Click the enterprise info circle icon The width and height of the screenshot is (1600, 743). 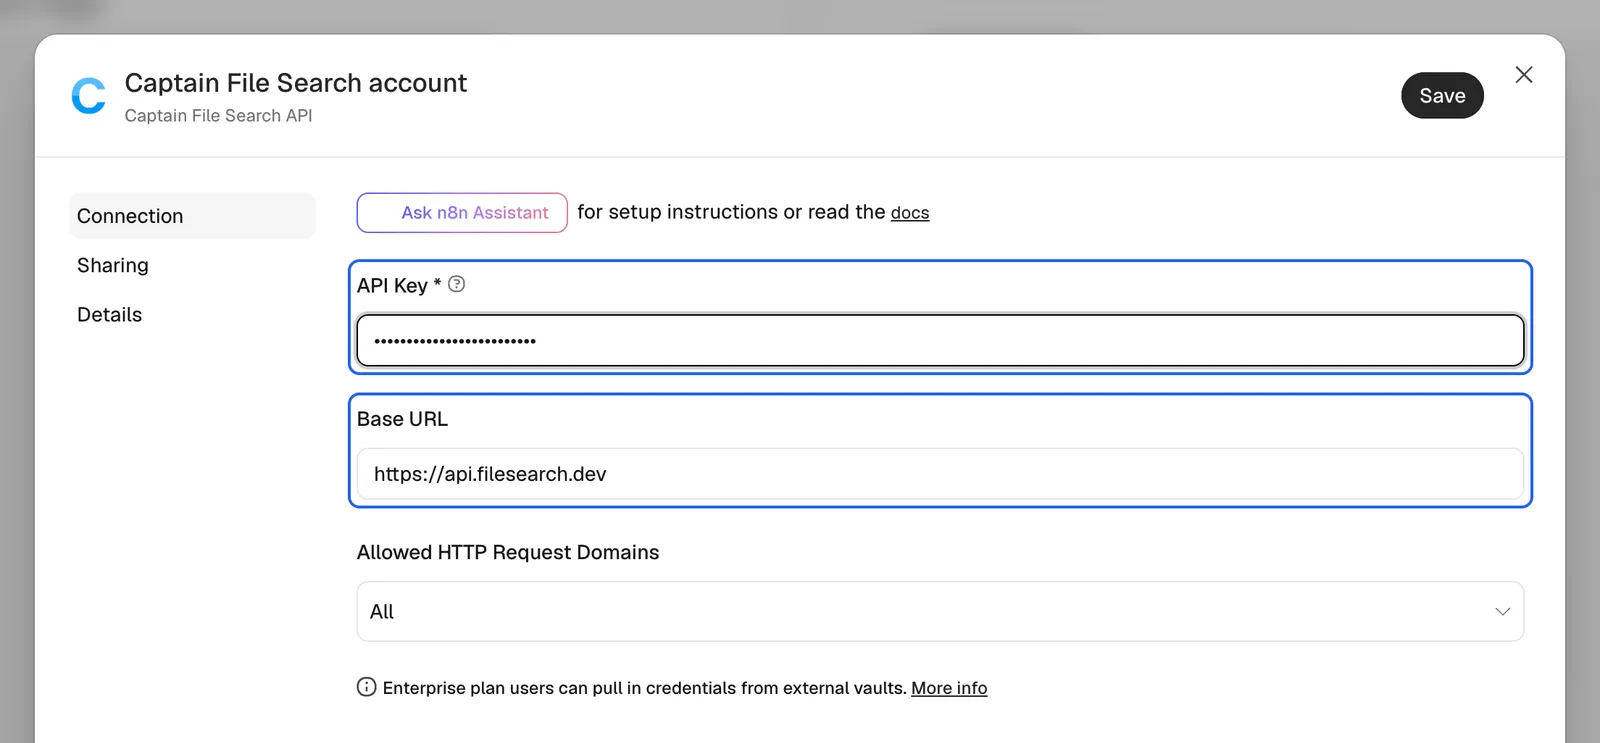[367, 687]
